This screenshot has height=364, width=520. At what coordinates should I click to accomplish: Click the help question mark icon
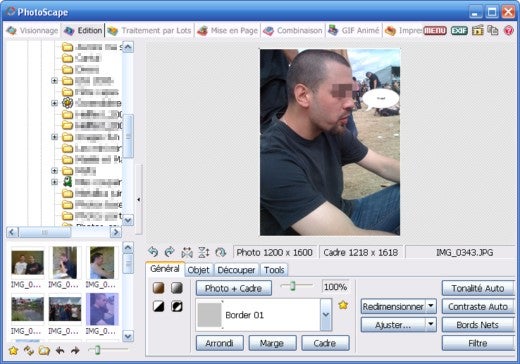(x=509, y=31)
